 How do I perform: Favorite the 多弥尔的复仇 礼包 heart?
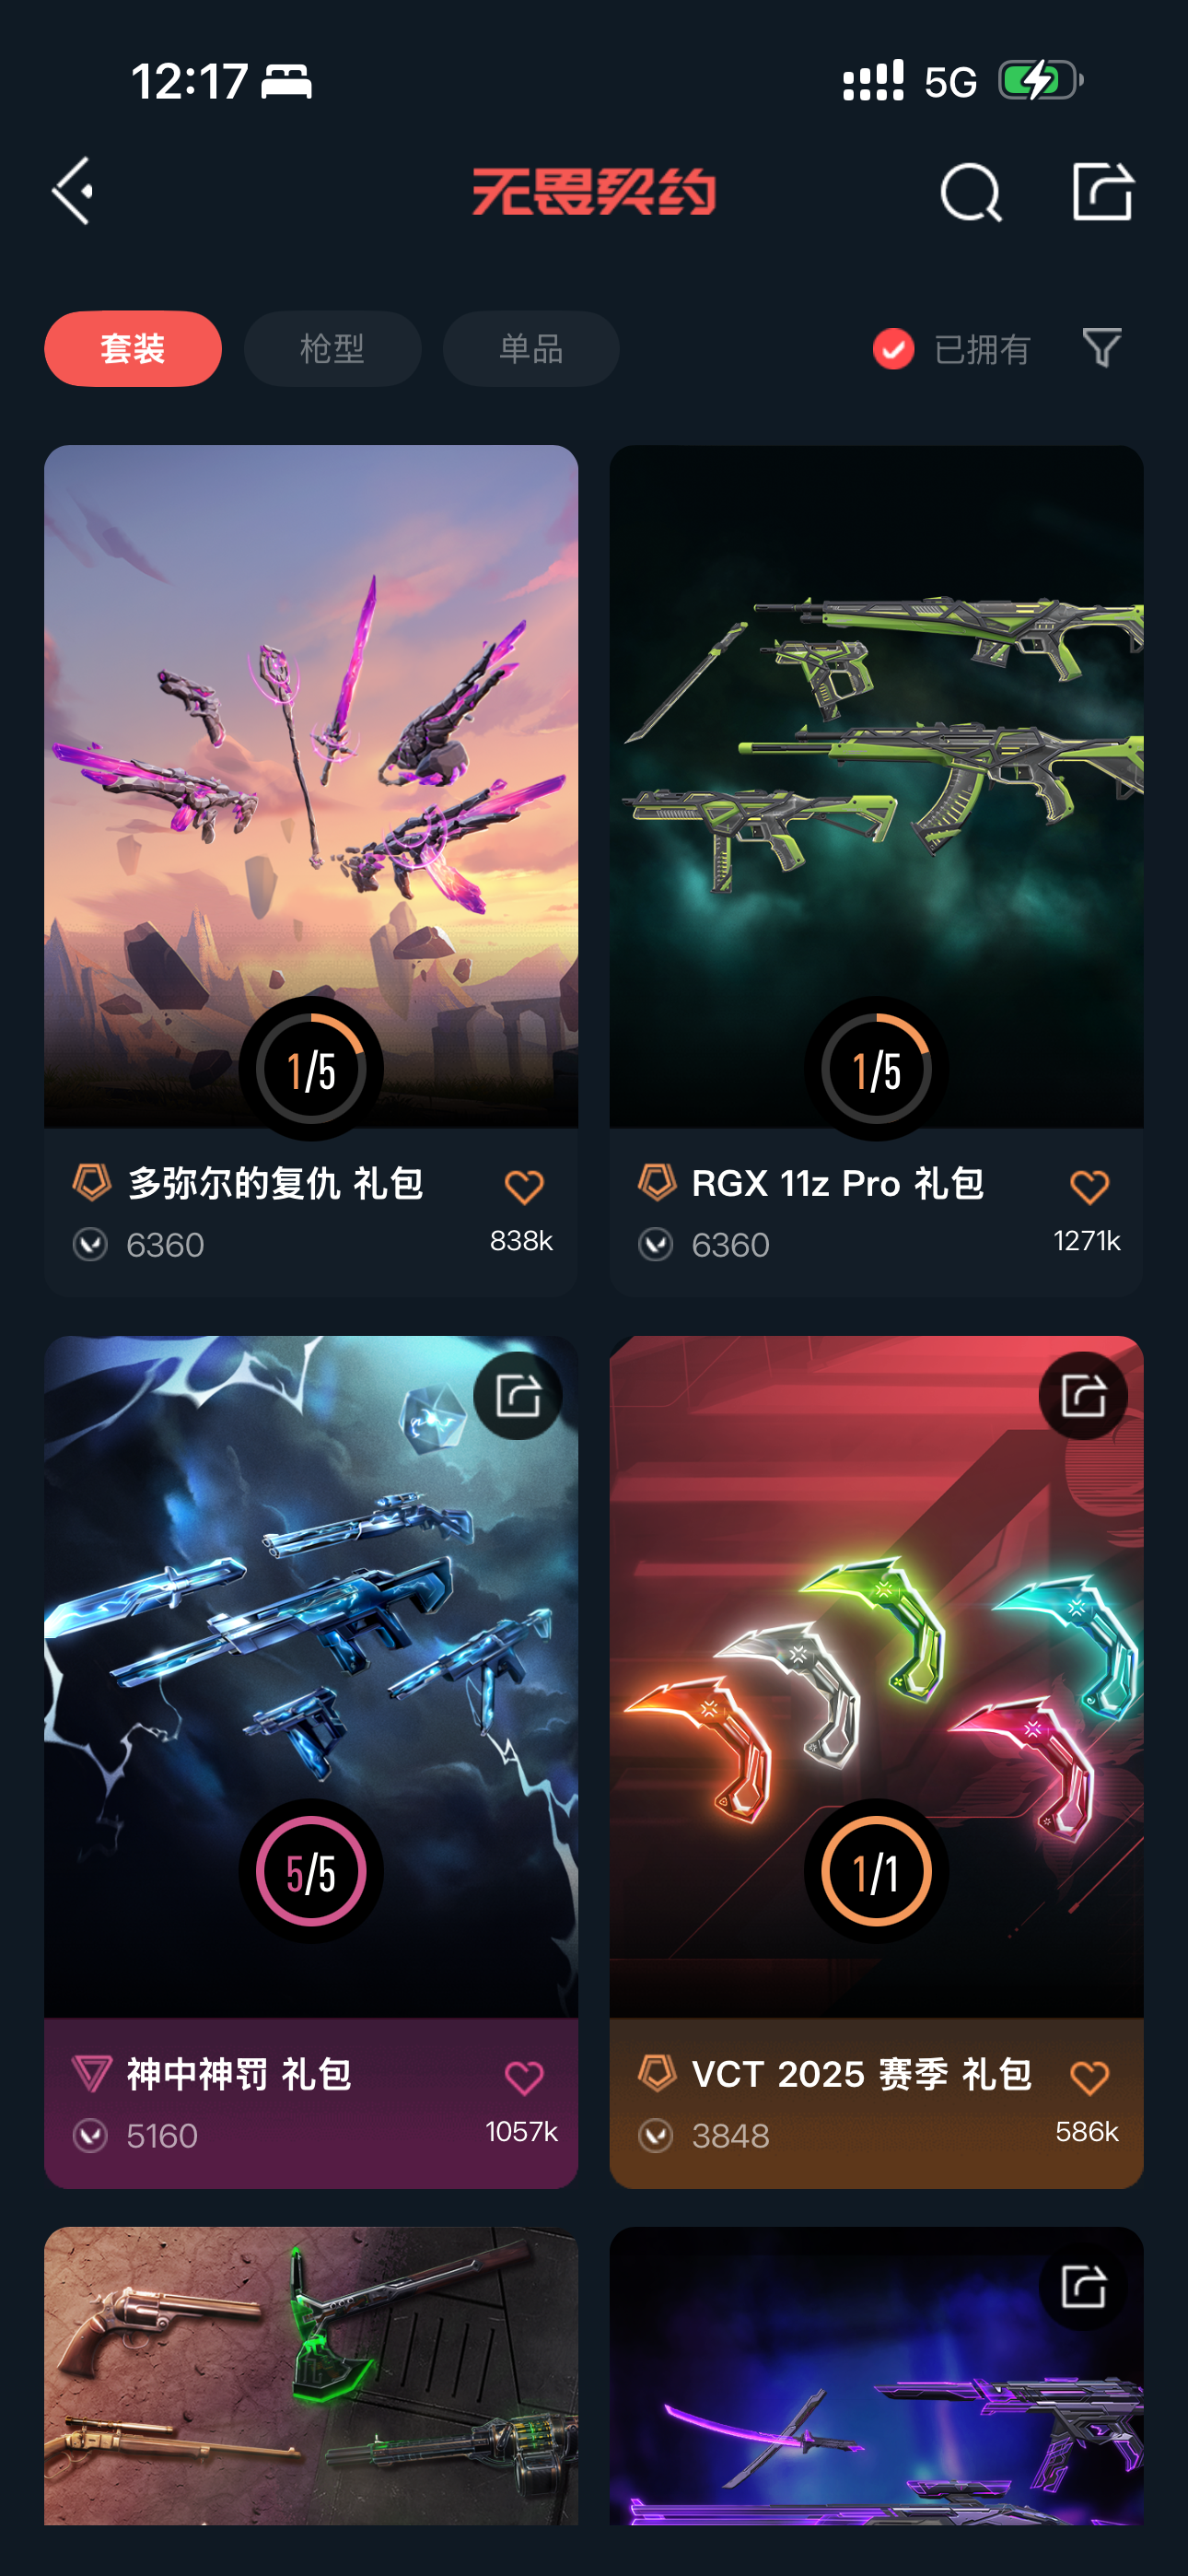[x=523, y=1187]
